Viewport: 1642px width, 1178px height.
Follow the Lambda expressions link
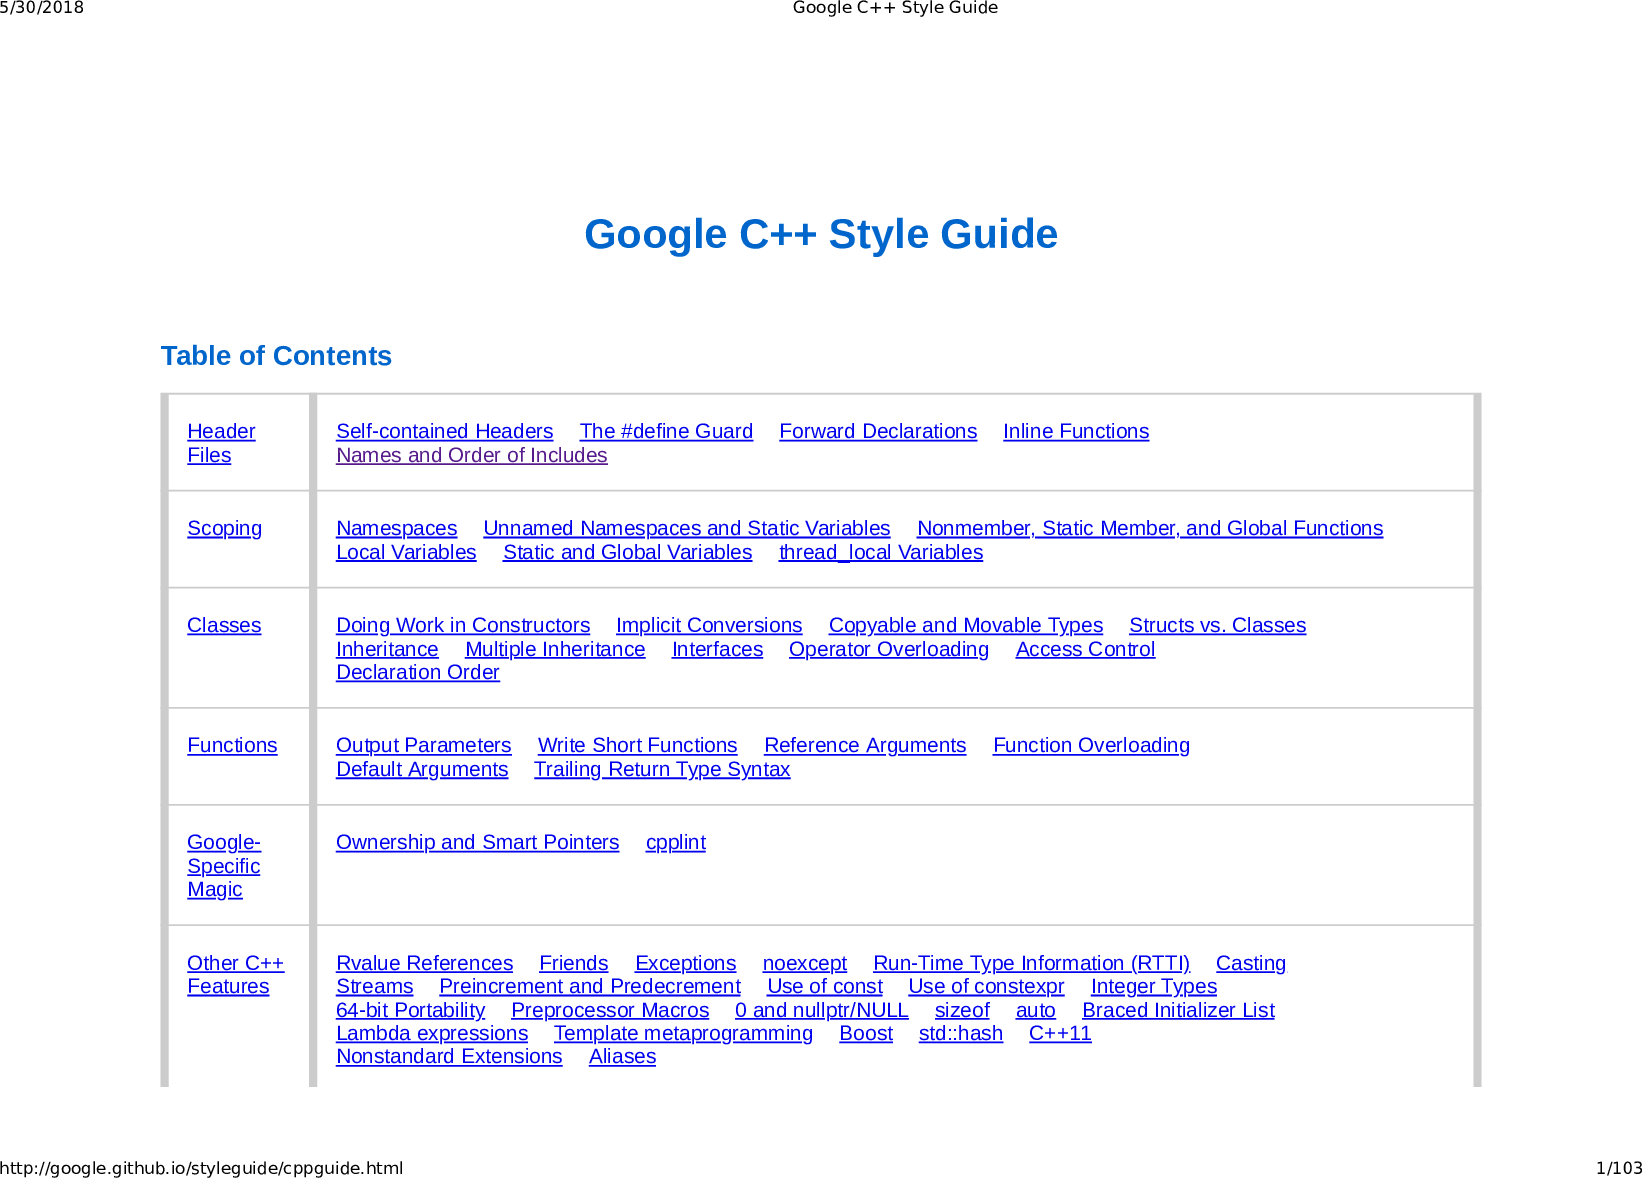point(432,1033)
